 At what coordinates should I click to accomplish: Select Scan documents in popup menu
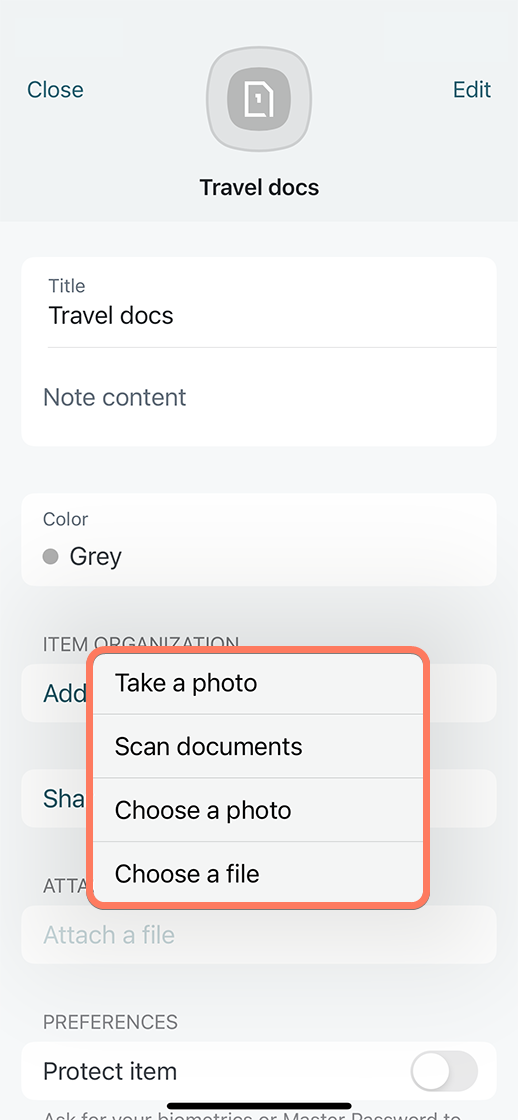pos(258,746)
